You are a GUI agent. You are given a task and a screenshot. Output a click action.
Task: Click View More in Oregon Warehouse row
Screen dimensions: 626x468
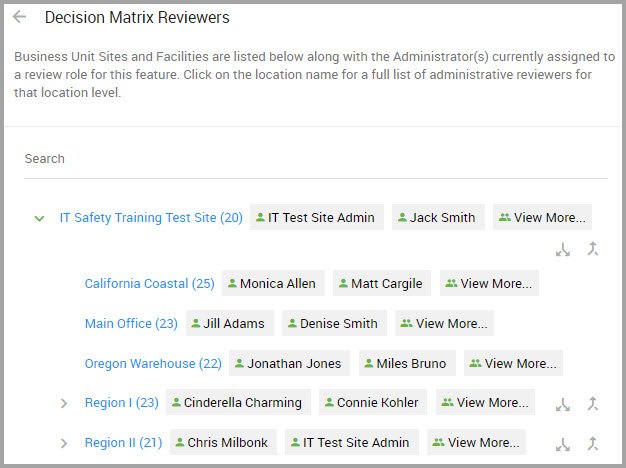[x=513, y=363]
